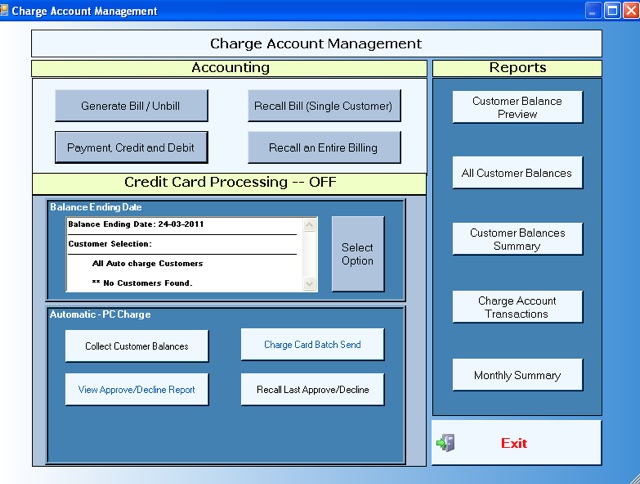Viewport: 640px width, 484px height.
Task: Click Recall Last Approve/Decline
Action: pyautogui.click(x=312, y=390)
